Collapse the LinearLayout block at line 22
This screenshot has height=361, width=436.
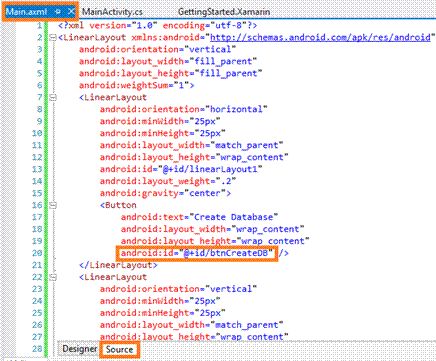(53, 277)
